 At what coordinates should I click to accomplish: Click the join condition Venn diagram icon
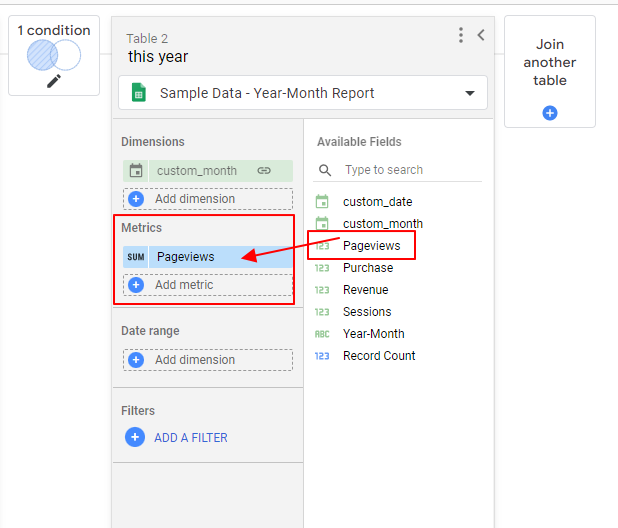(x=54, y=56)
